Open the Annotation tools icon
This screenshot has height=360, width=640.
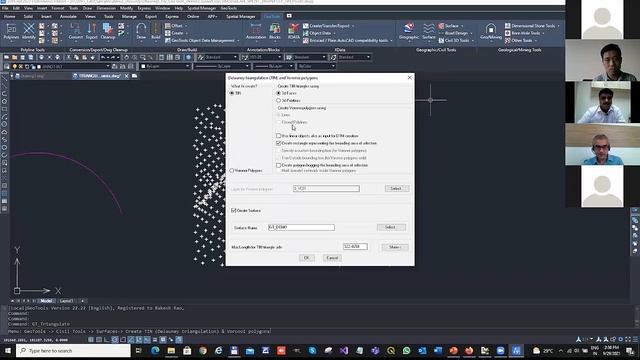[256, 31]
